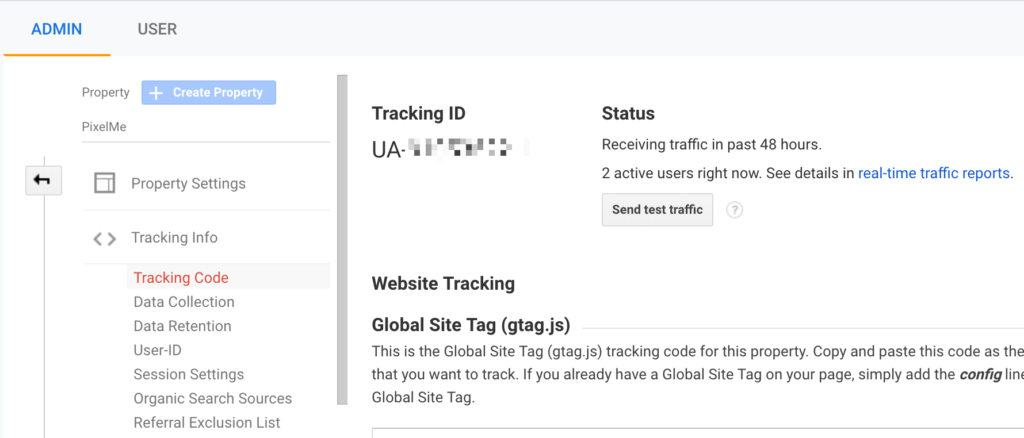Open the real-time traffic reports link

935,173
